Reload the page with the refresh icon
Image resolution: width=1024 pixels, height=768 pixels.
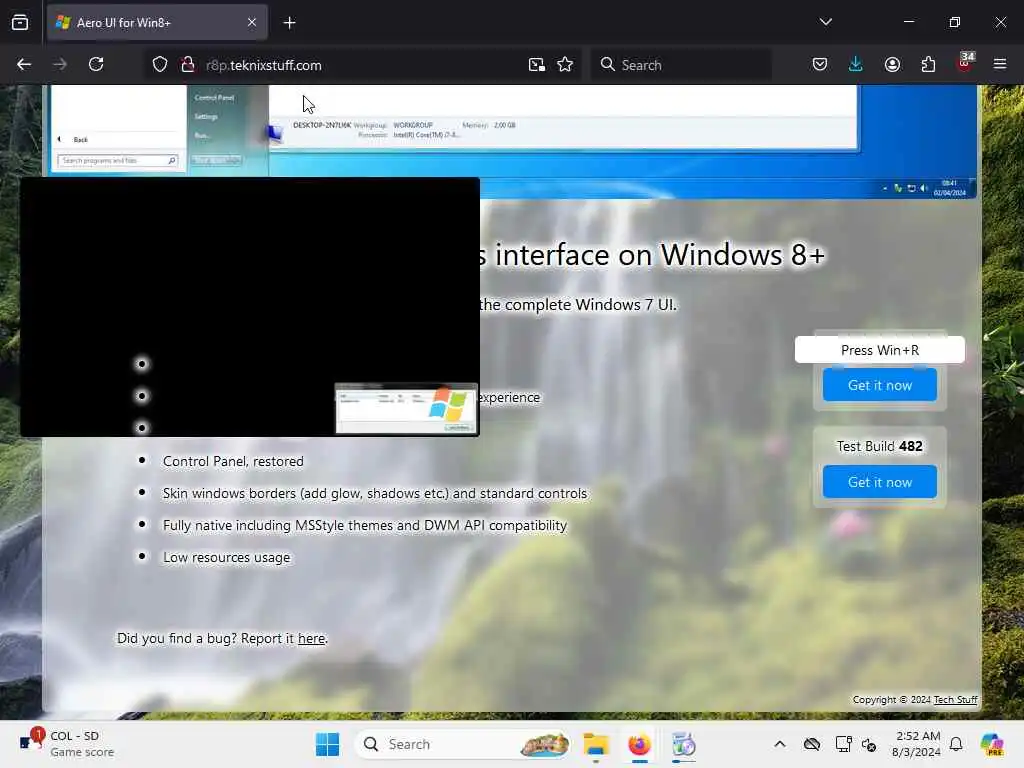96,64
